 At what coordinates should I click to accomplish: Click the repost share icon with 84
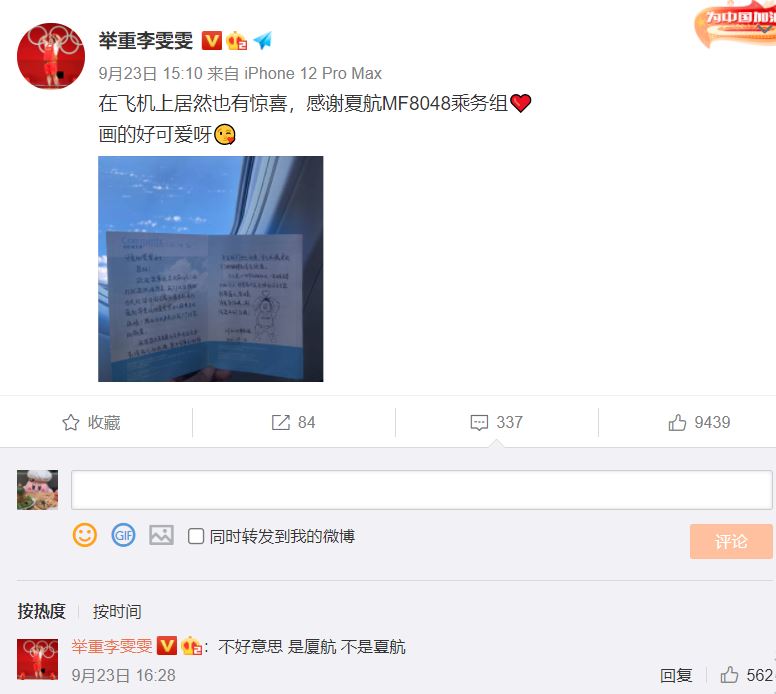(281, 422)
